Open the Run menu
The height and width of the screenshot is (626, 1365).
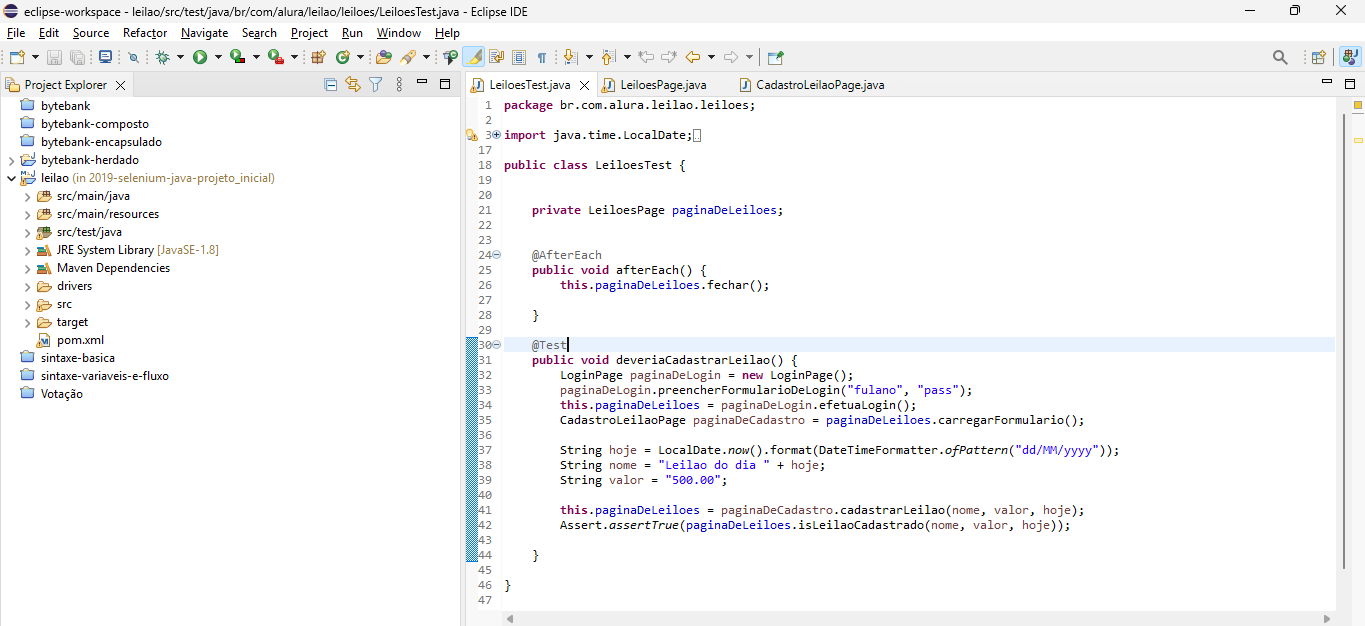tap(352, 33)
